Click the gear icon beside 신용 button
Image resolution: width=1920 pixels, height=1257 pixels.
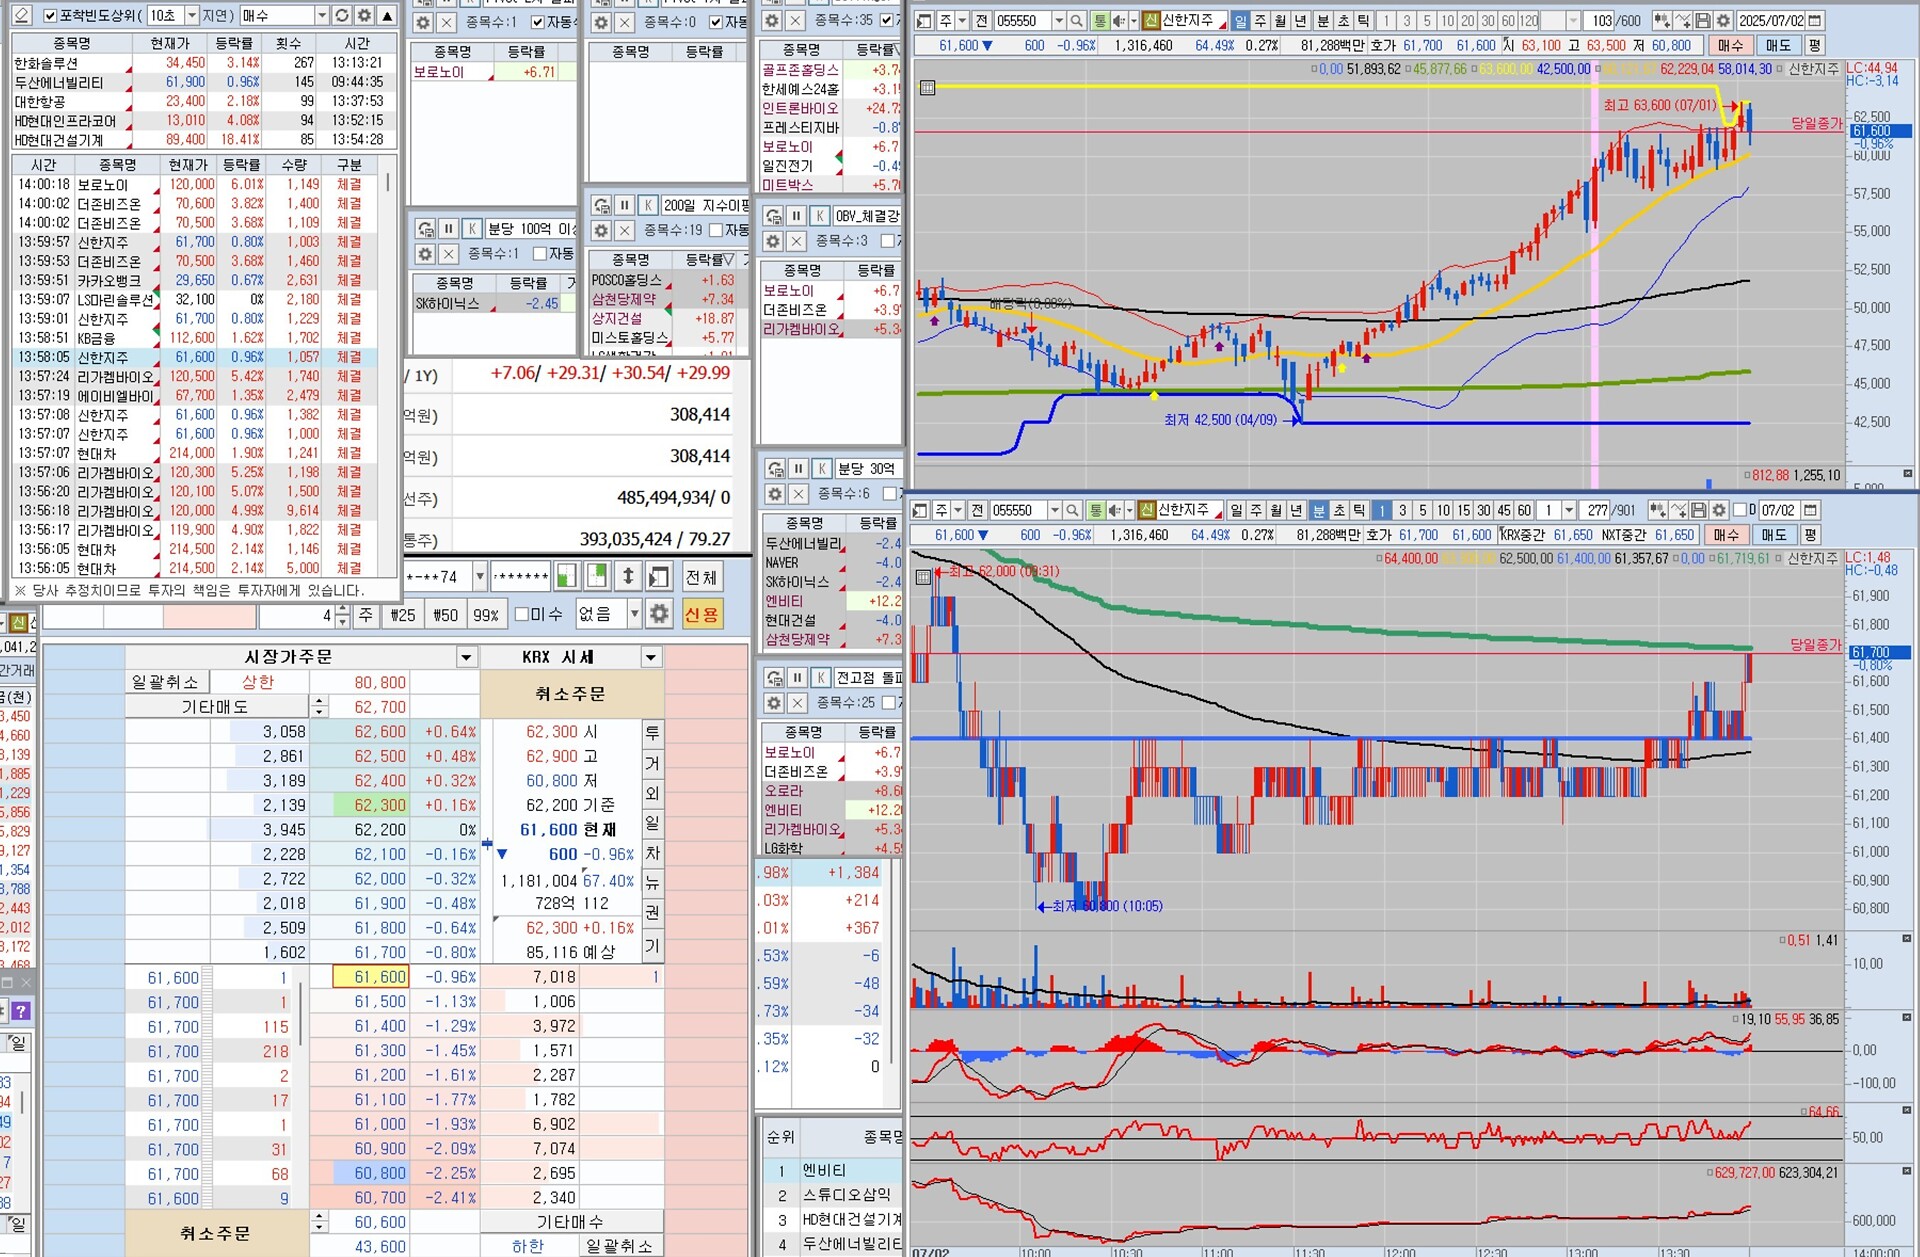pos(659,614)
